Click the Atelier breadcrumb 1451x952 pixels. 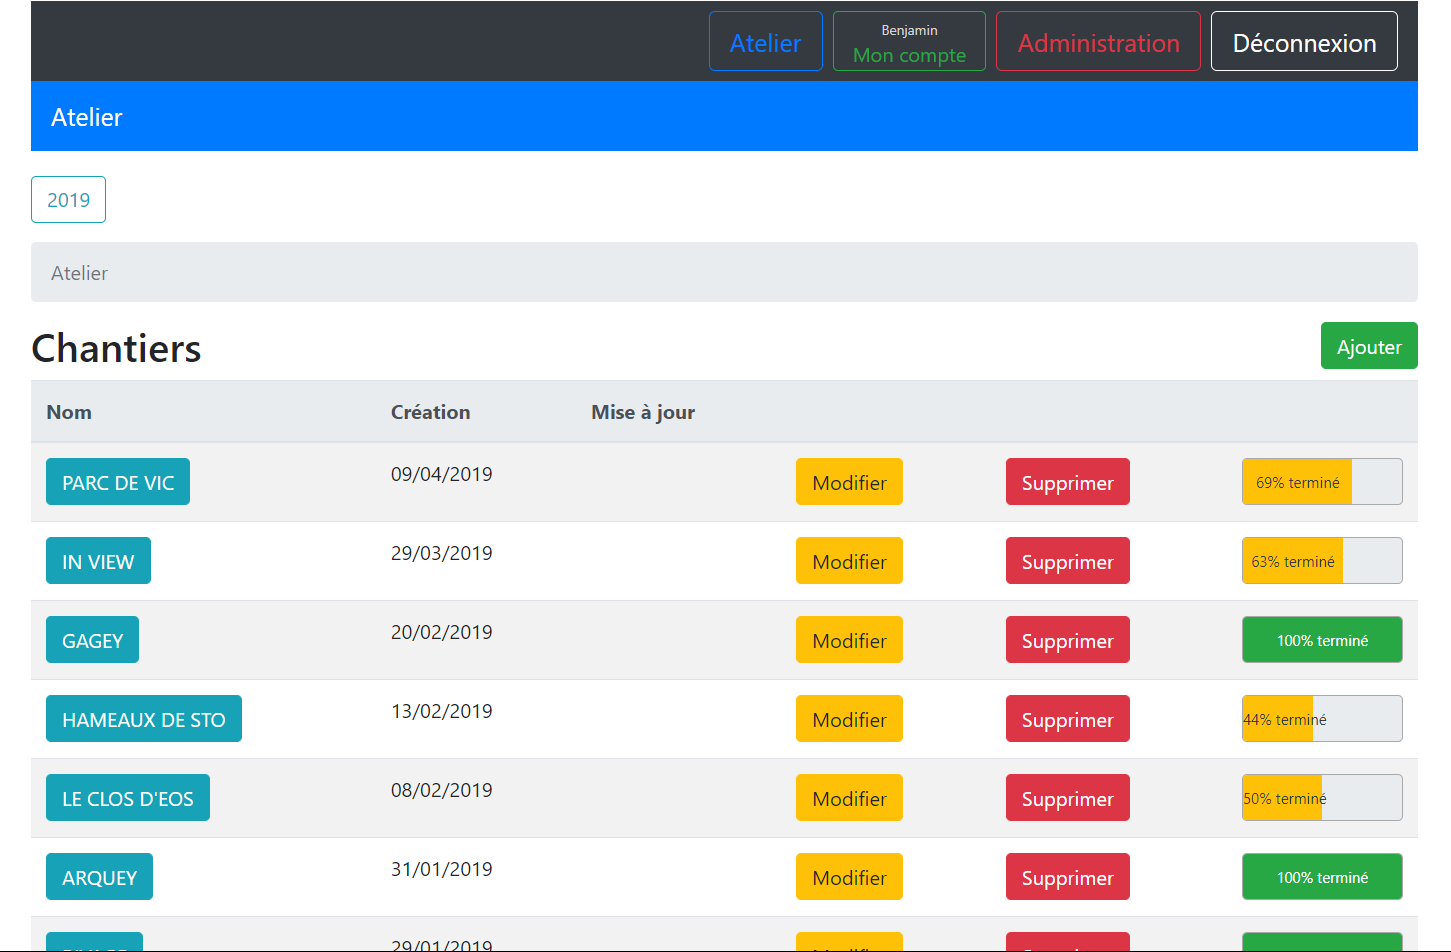[80, 273]
